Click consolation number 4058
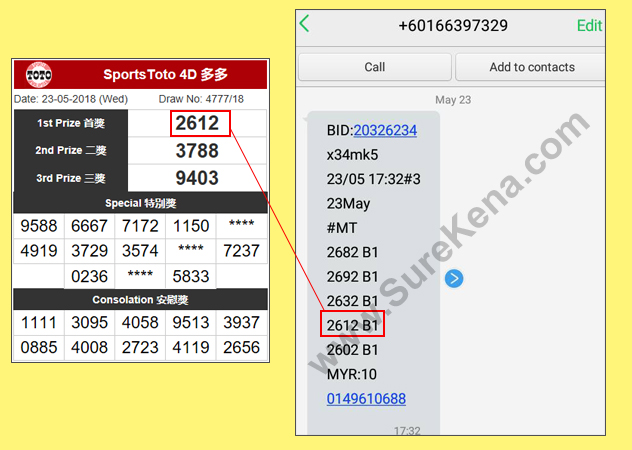 pos(140,323)
